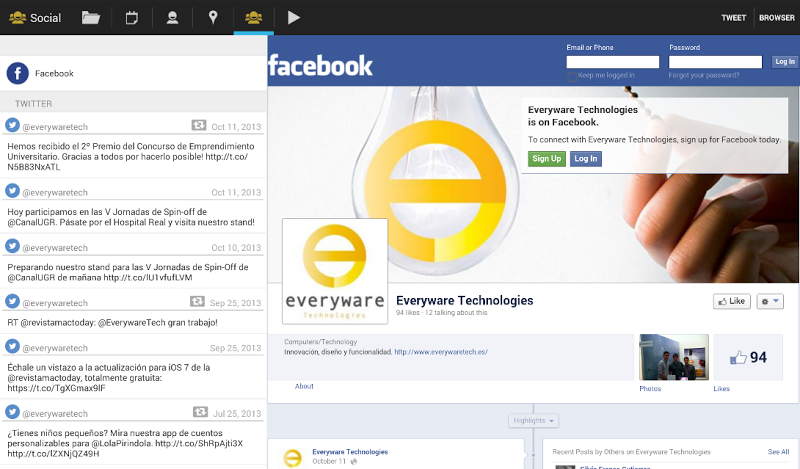The width and height of the screenshot is (800, 469).
Task: Open the Likes link label
Action: pyautogui.click(x=721, y=389)
